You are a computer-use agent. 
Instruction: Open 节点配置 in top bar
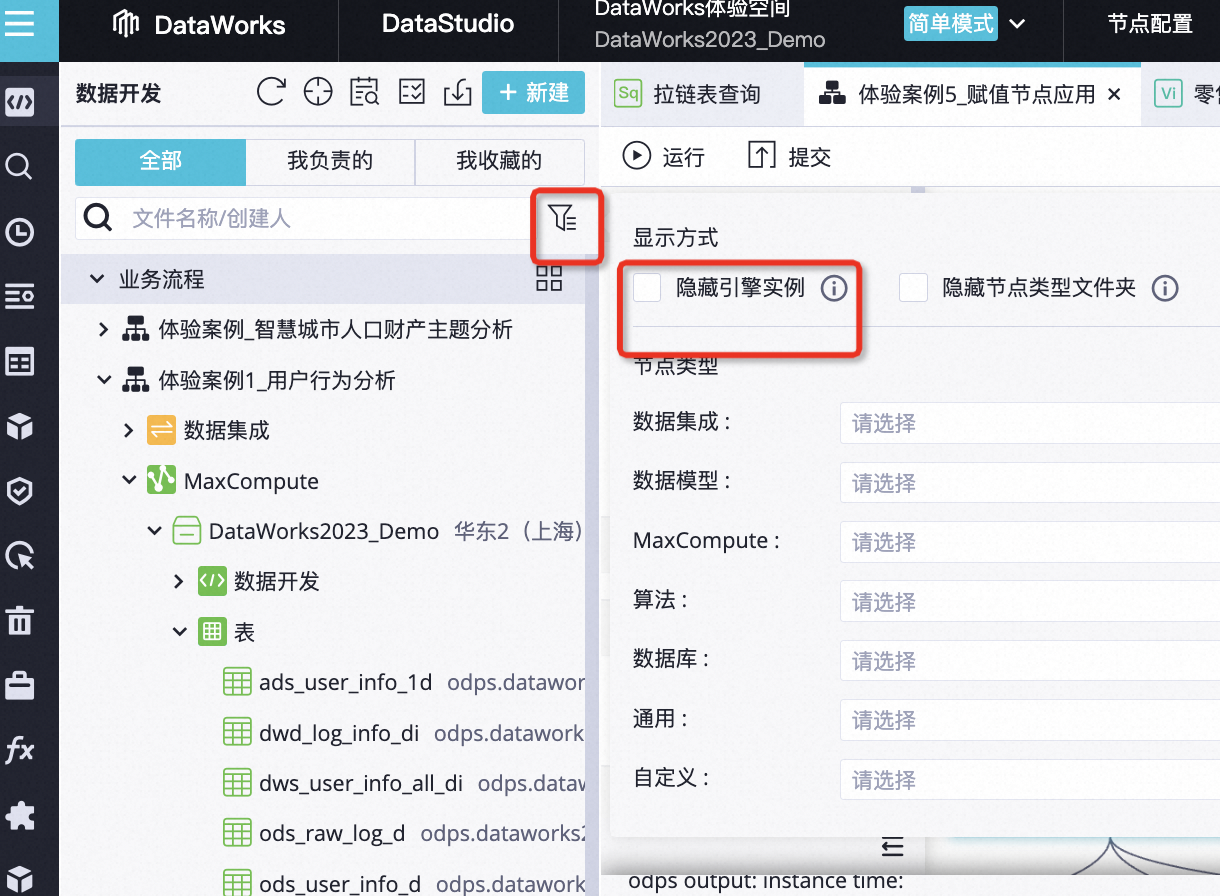click(1150, 24)
